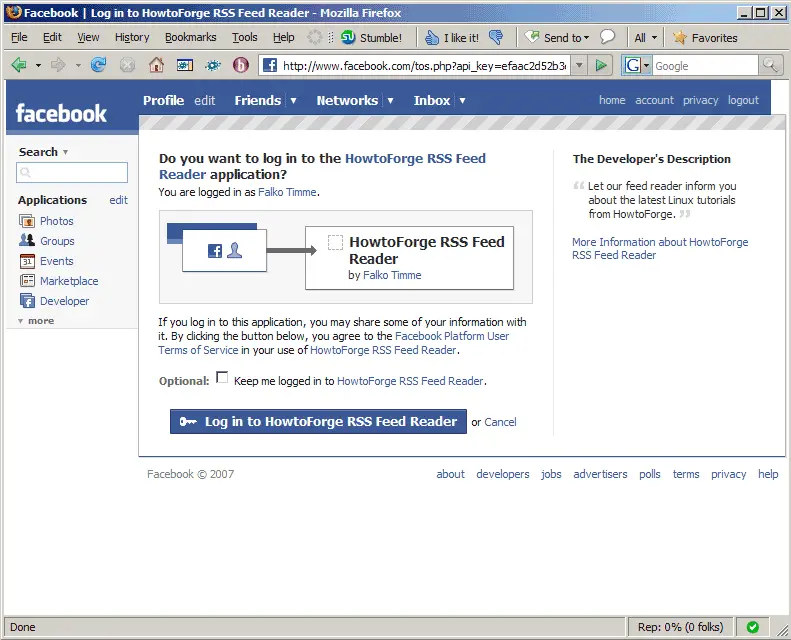Open the Networks dropdown arrow
The image size is (791, 640).
390,101
